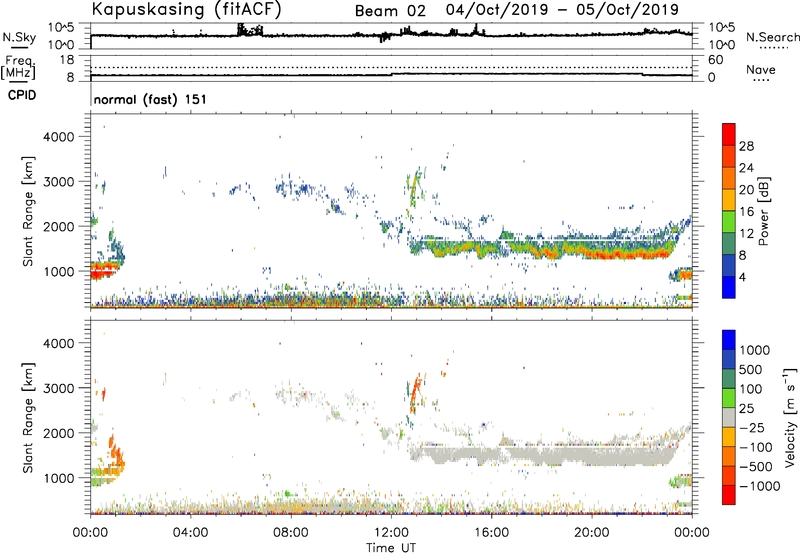The height and width of the screenshot is (554, 800).
Task: Click the '16:00' time axis tick label
Action: (x=491, y=533)
